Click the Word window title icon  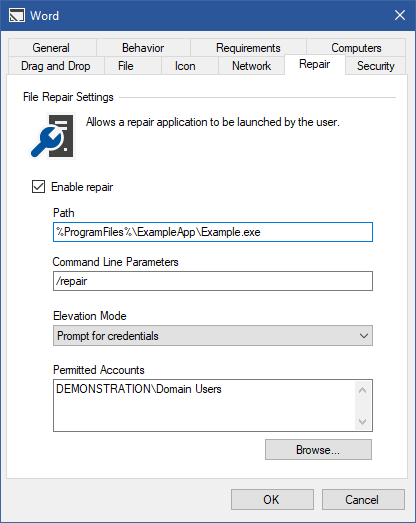[17, 15]
